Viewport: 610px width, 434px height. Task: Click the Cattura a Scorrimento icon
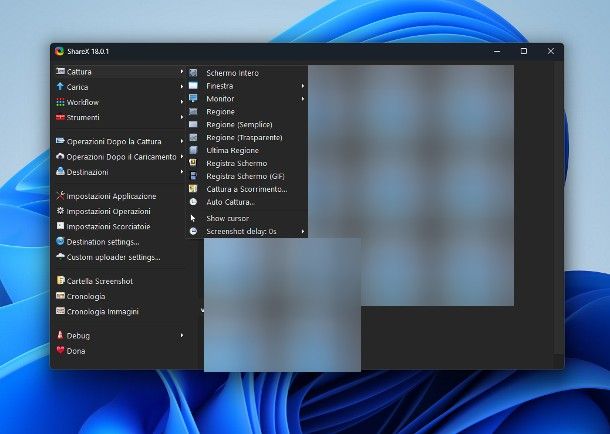[193, 189]
